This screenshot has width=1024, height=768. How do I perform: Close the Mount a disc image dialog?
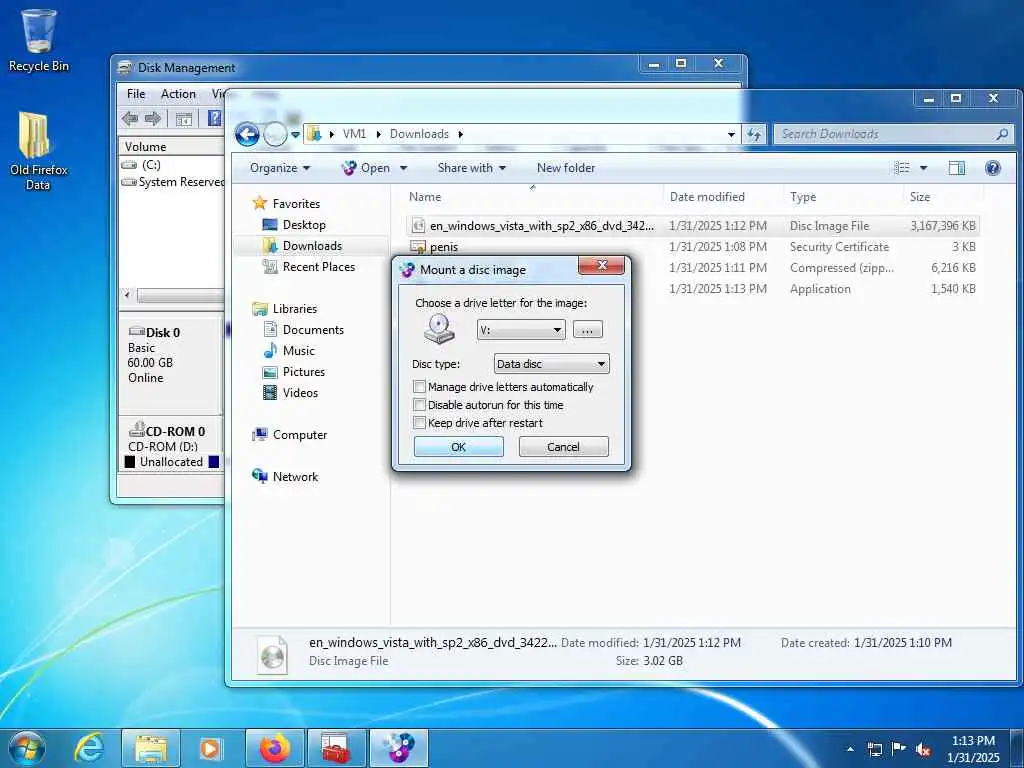pos(601,265)
